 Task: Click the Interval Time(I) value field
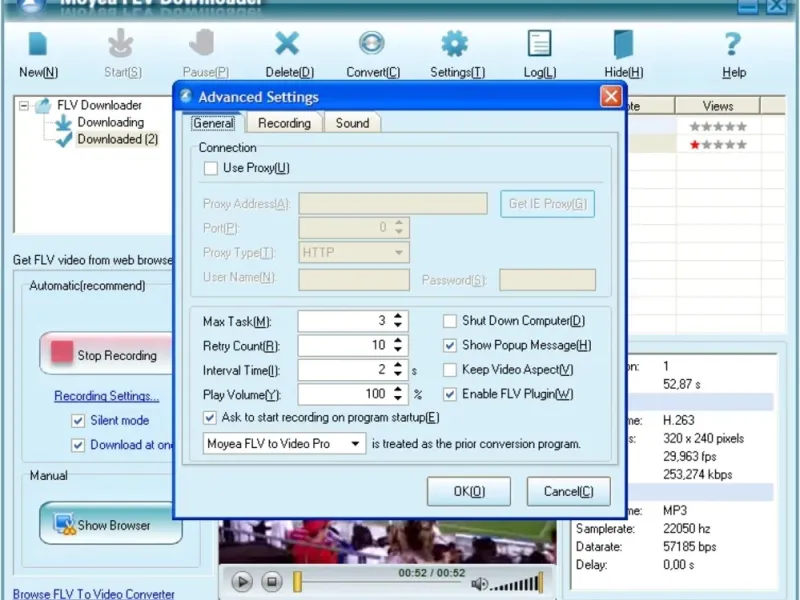345,369
